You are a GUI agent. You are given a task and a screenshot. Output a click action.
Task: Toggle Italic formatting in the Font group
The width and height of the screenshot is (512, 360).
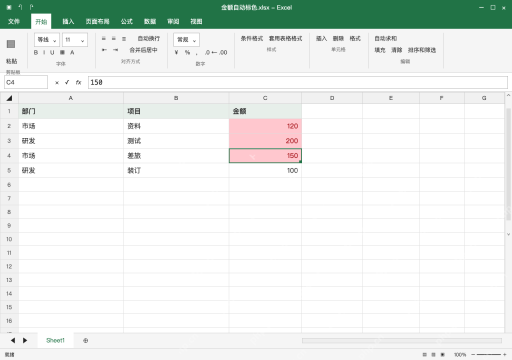coord(44,53)
